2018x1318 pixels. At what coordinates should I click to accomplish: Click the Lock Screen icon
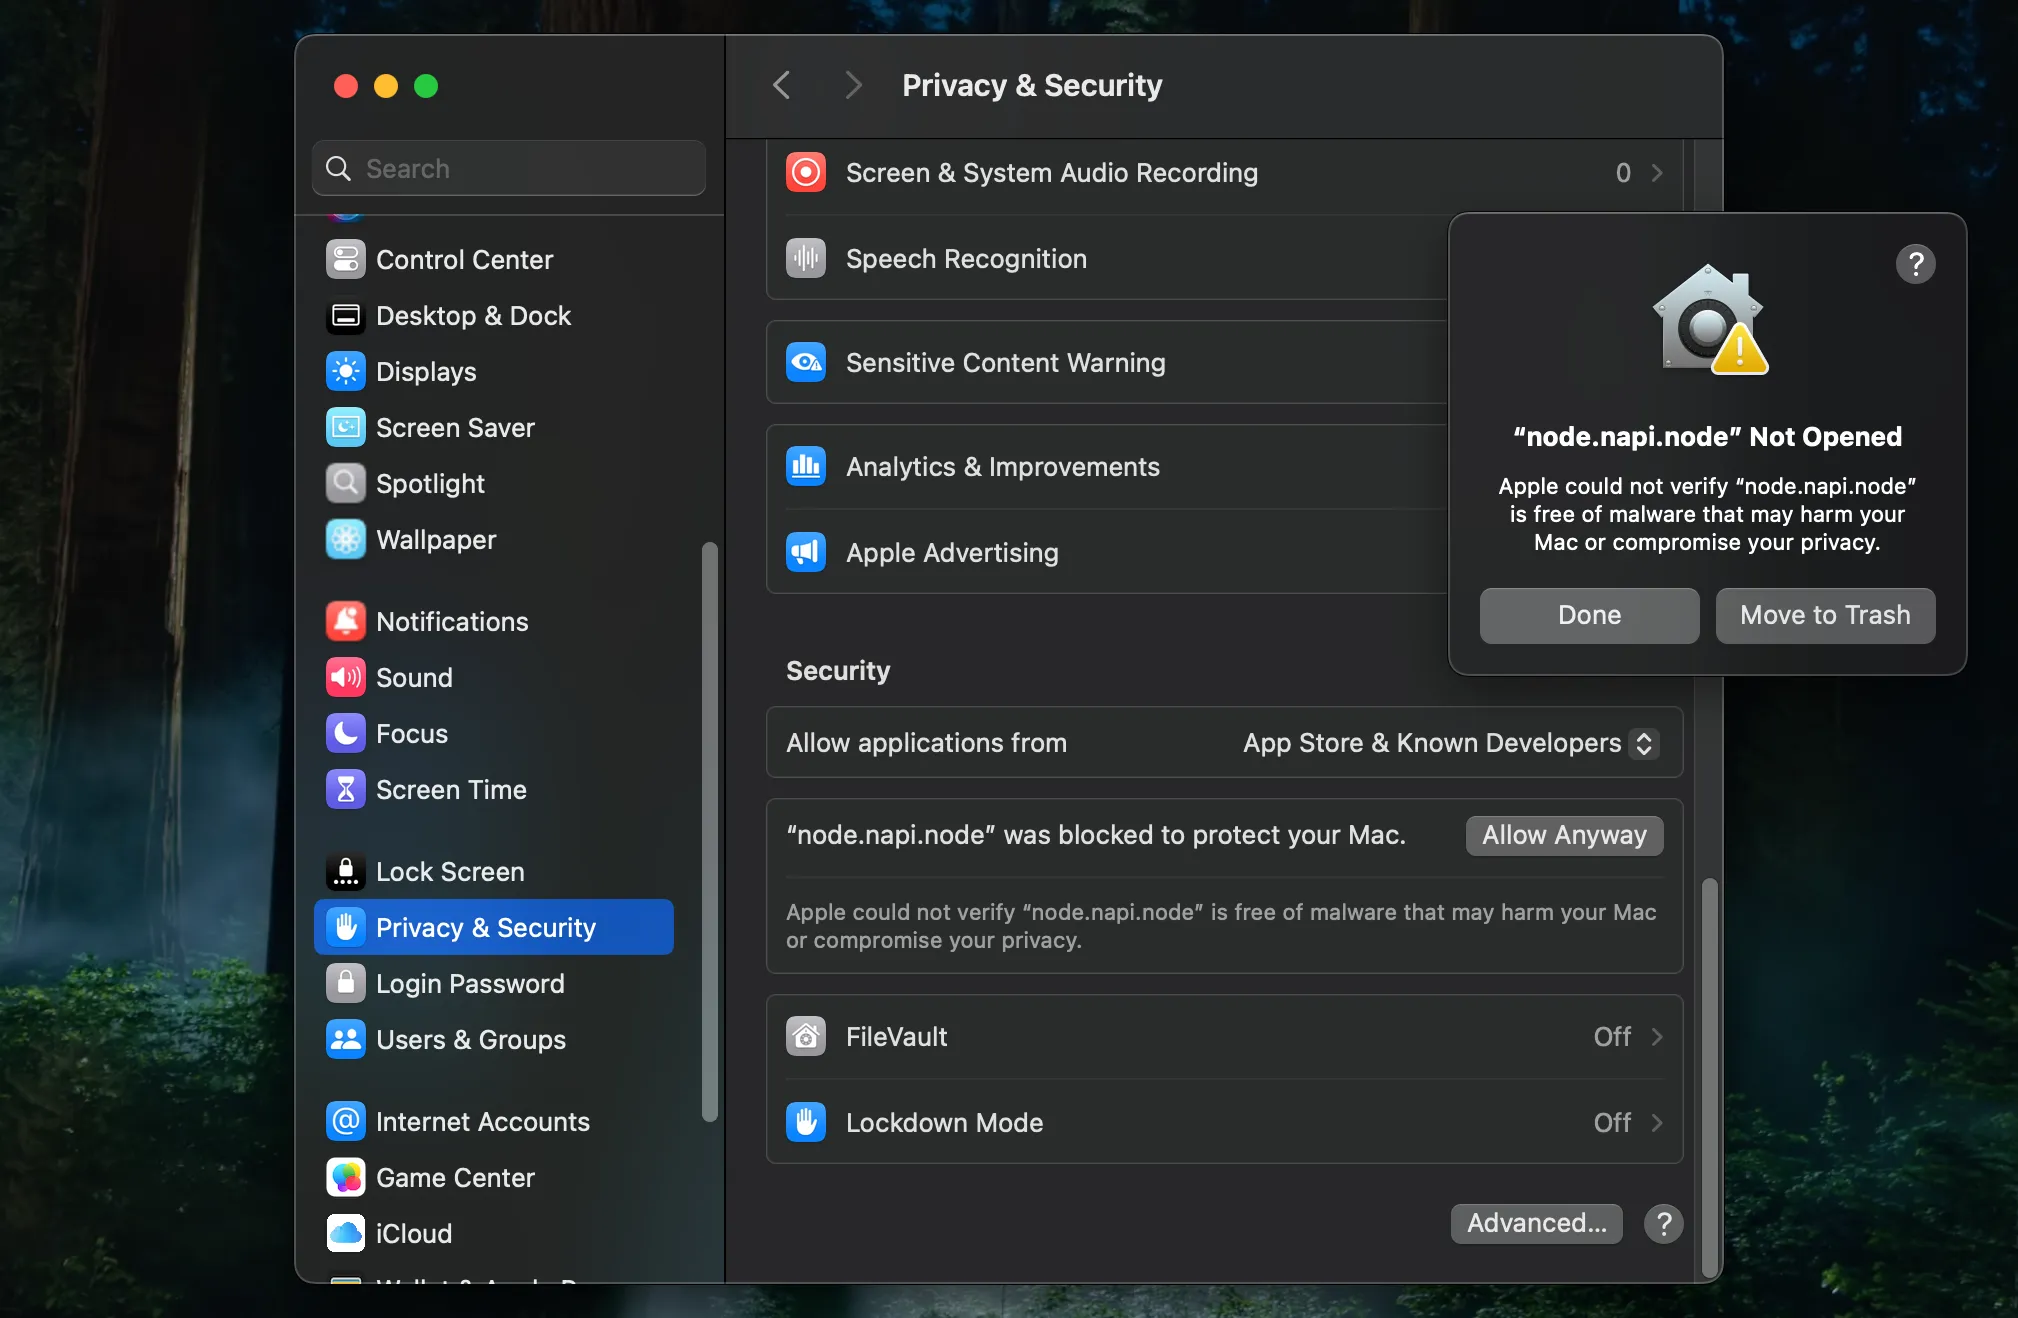[x=345, y=872]
